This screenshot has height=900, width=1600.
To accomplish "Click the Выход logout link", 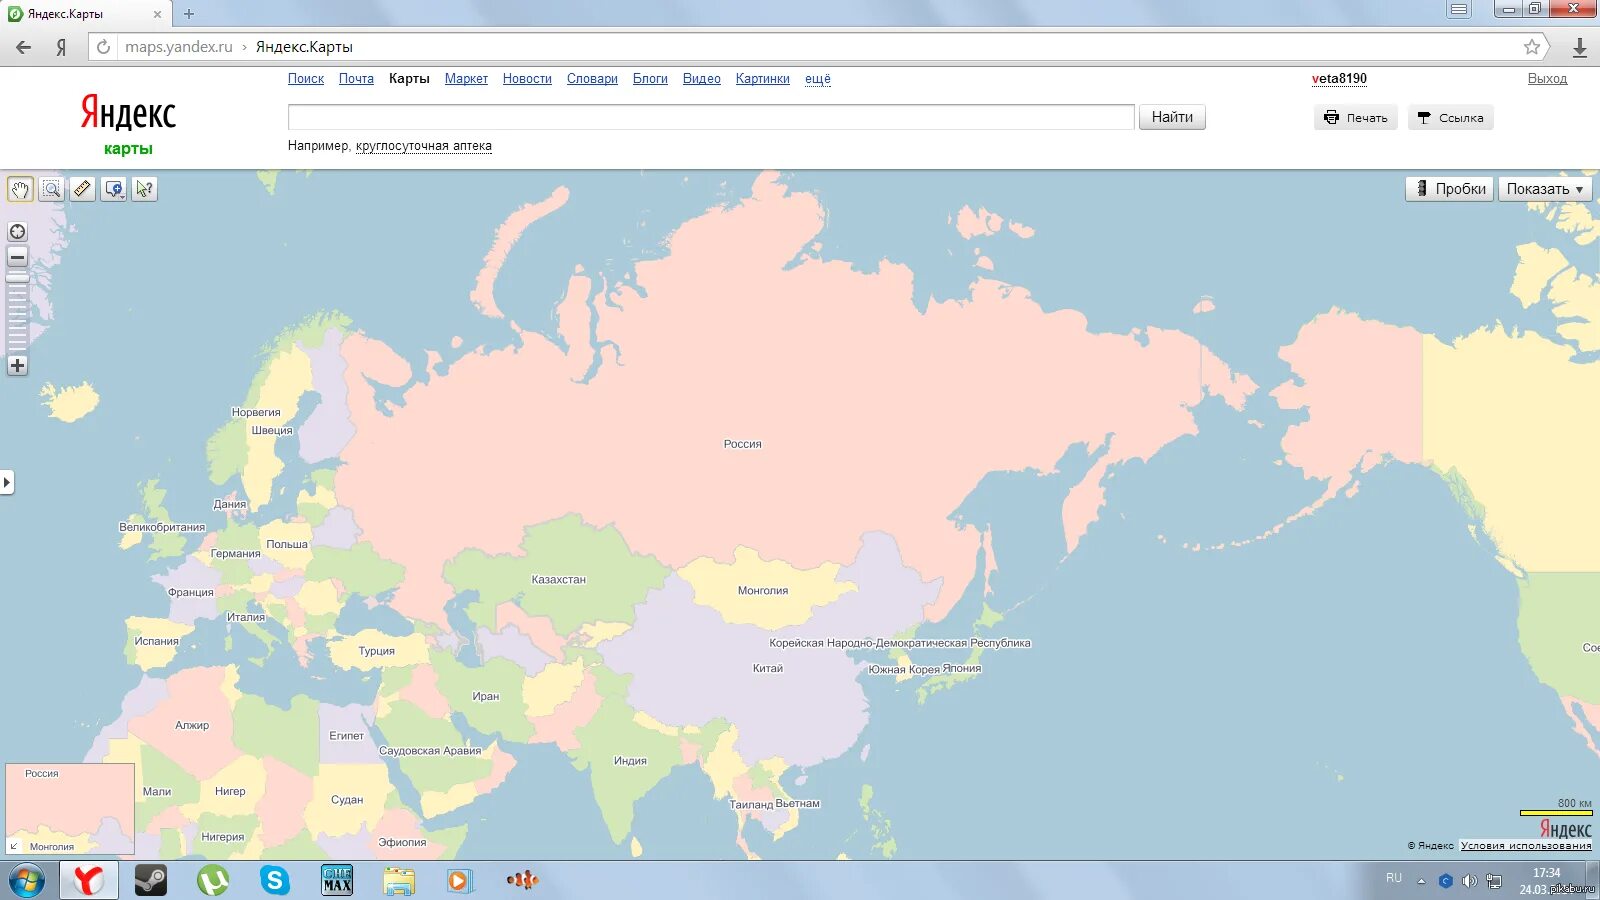I will pyautogui.click(x=1547, y=79).
